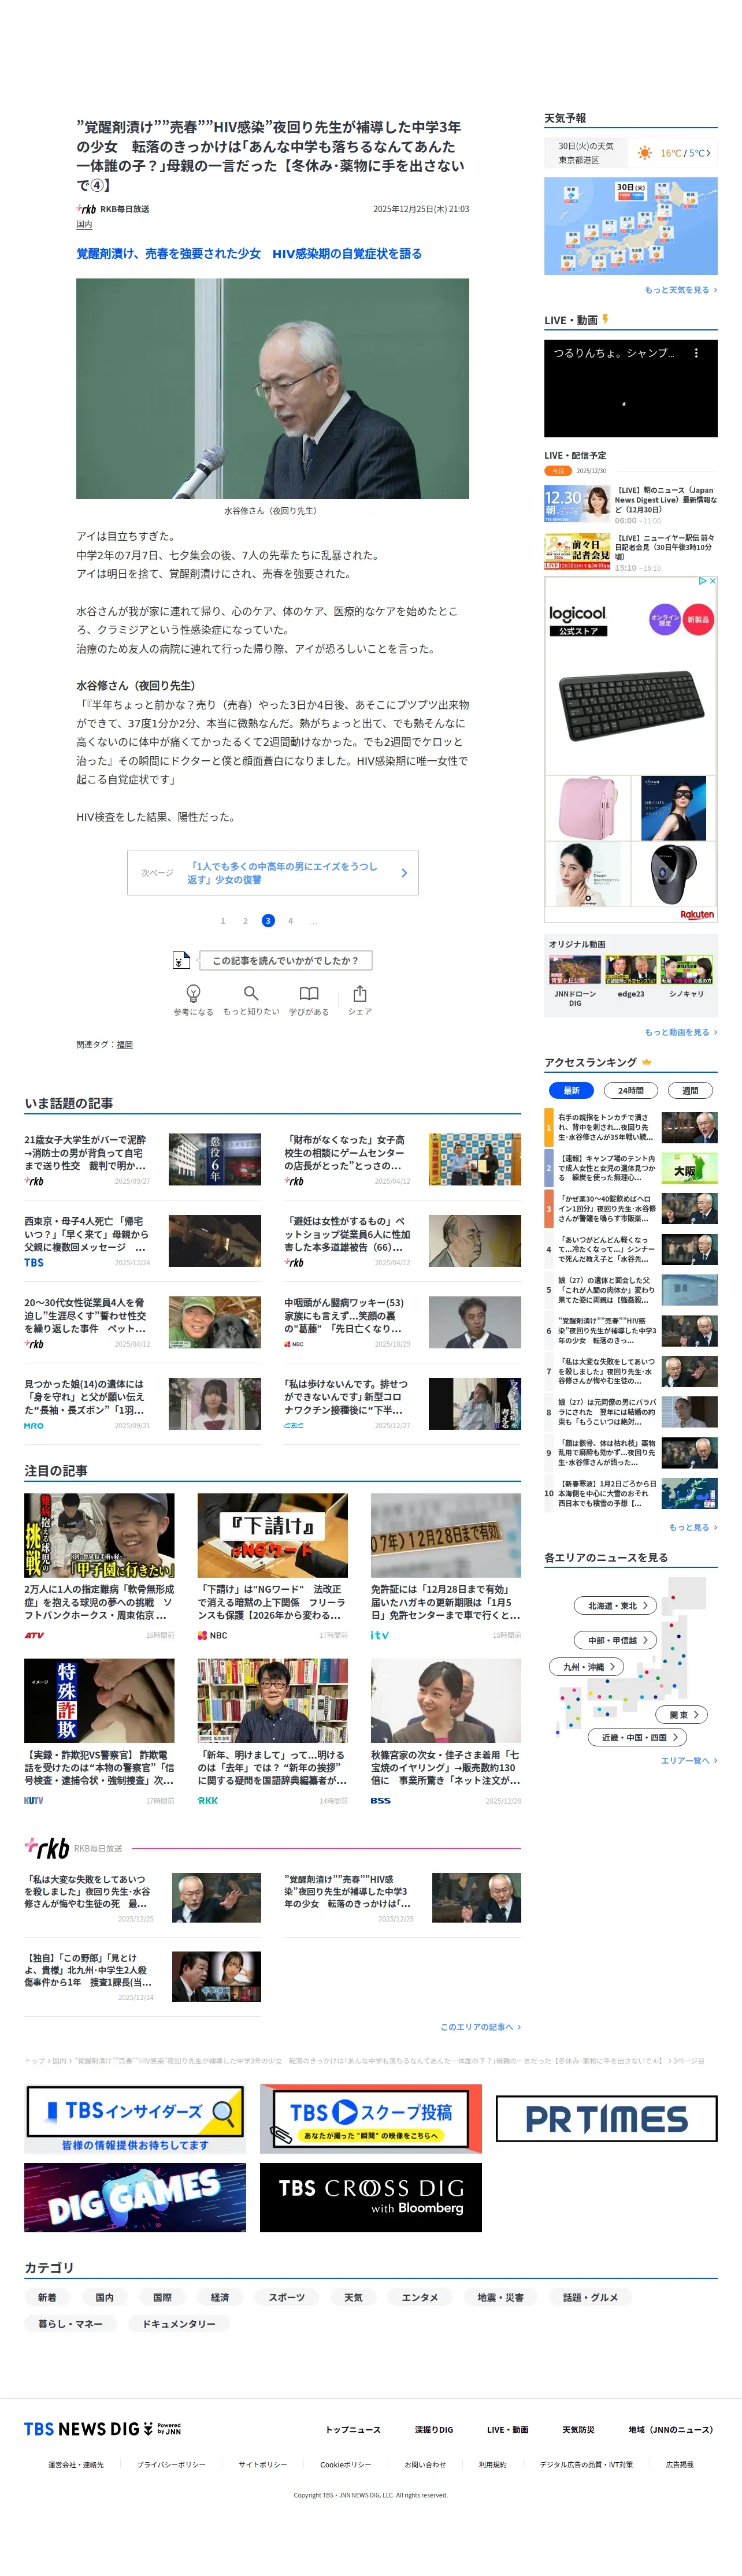Screen dimensions: 742x2576
Task: Go to article page 2
Action: tap(245, 920)
